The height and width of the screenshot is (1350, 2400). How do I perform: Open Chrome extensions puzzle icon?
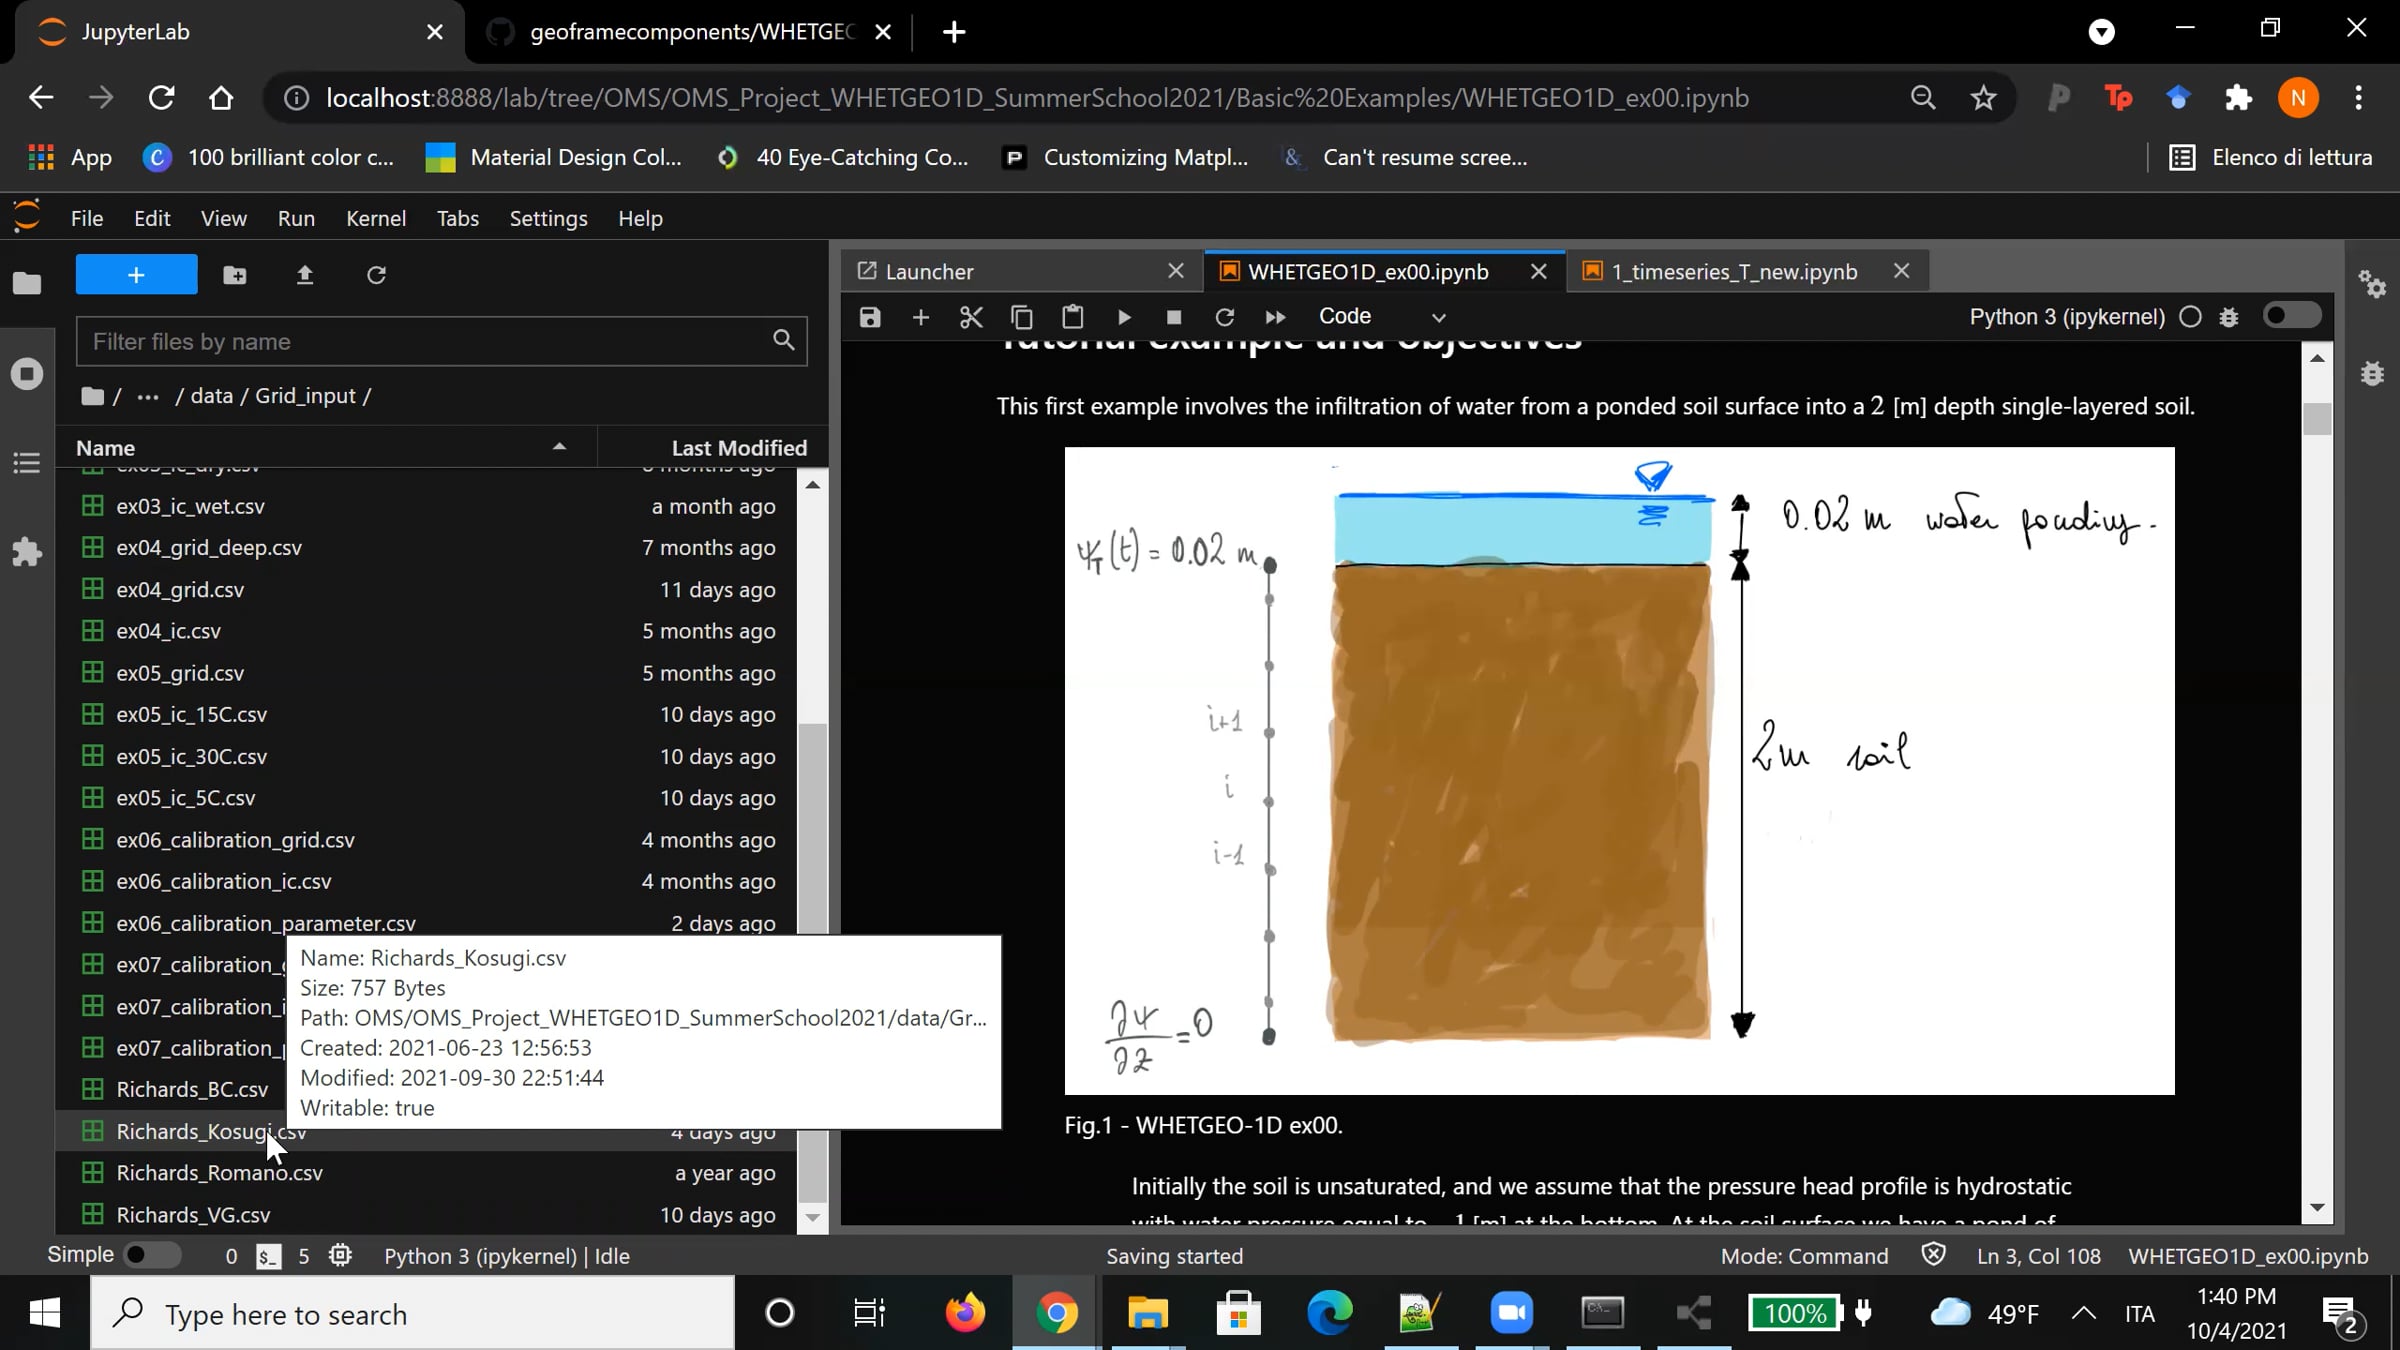2238,98
